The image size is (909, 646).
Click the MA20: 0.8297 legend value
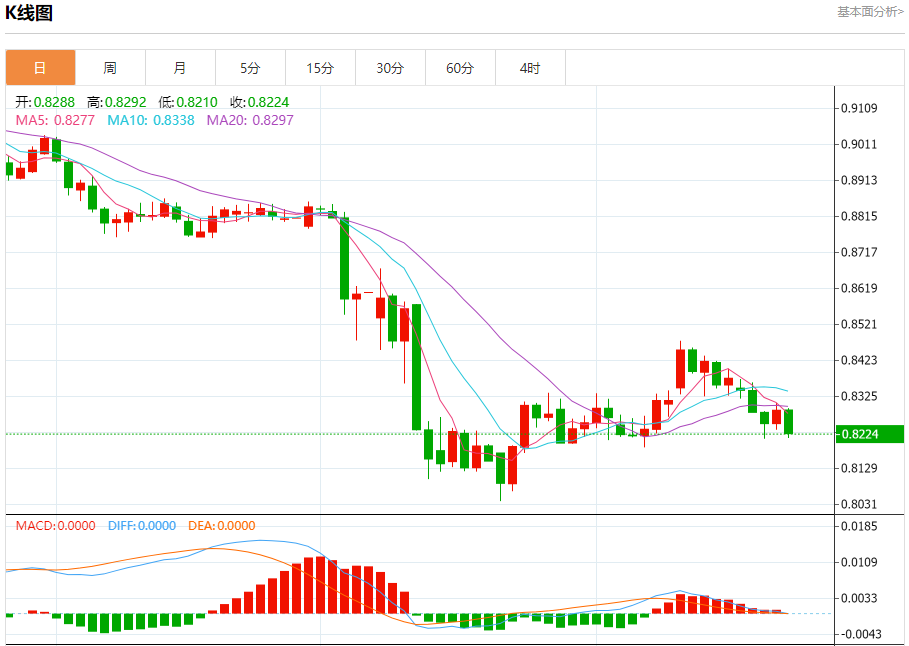pos(250,120)
